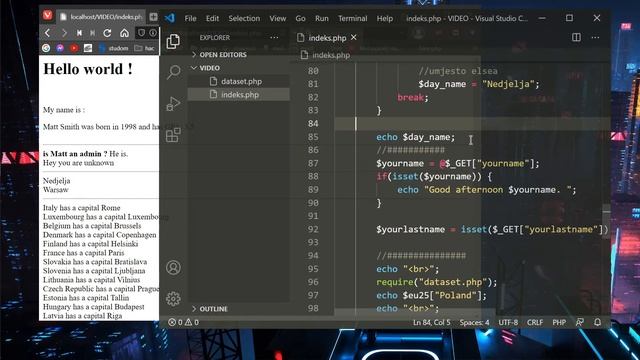Image resolution: width=640 pixels, height=360 pixels.
Task: Click the shield icon in browser address bar
Action: 141,33
